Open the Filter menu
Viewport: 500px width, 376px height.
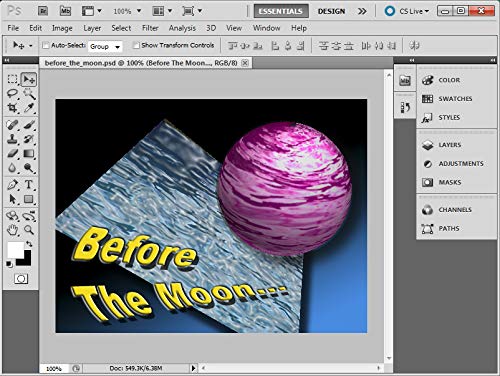coord(150,28)
